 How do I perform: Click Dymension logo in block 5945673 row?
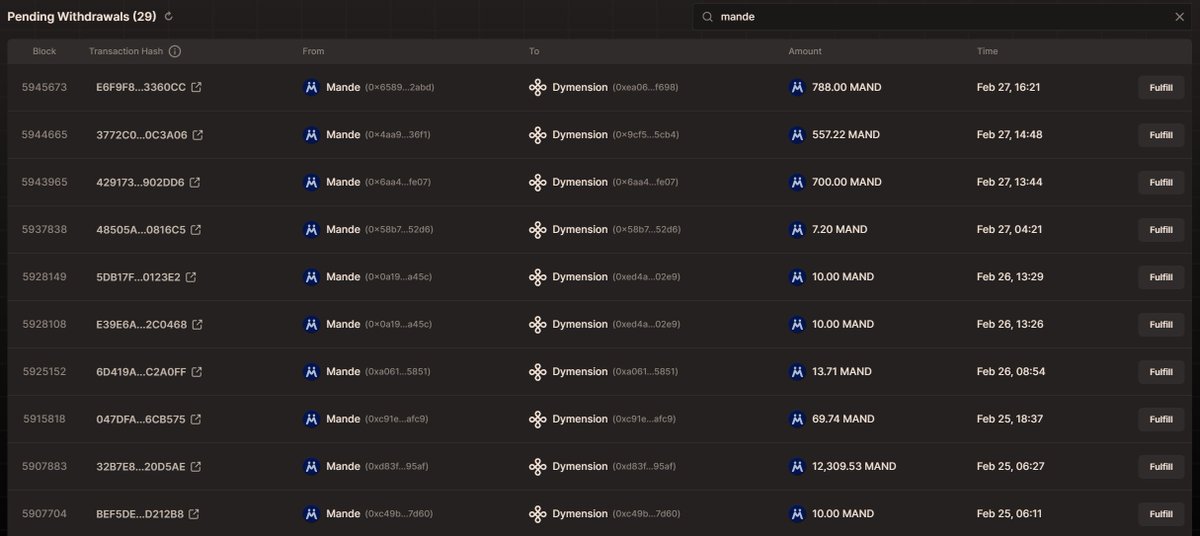point(537,87)
